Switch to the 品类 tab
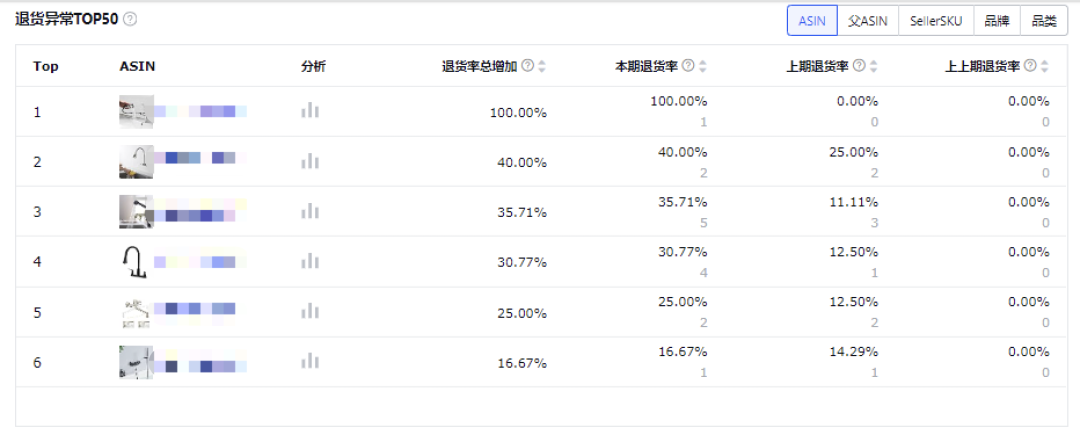1080x435 pixels. coord(1043,21)
